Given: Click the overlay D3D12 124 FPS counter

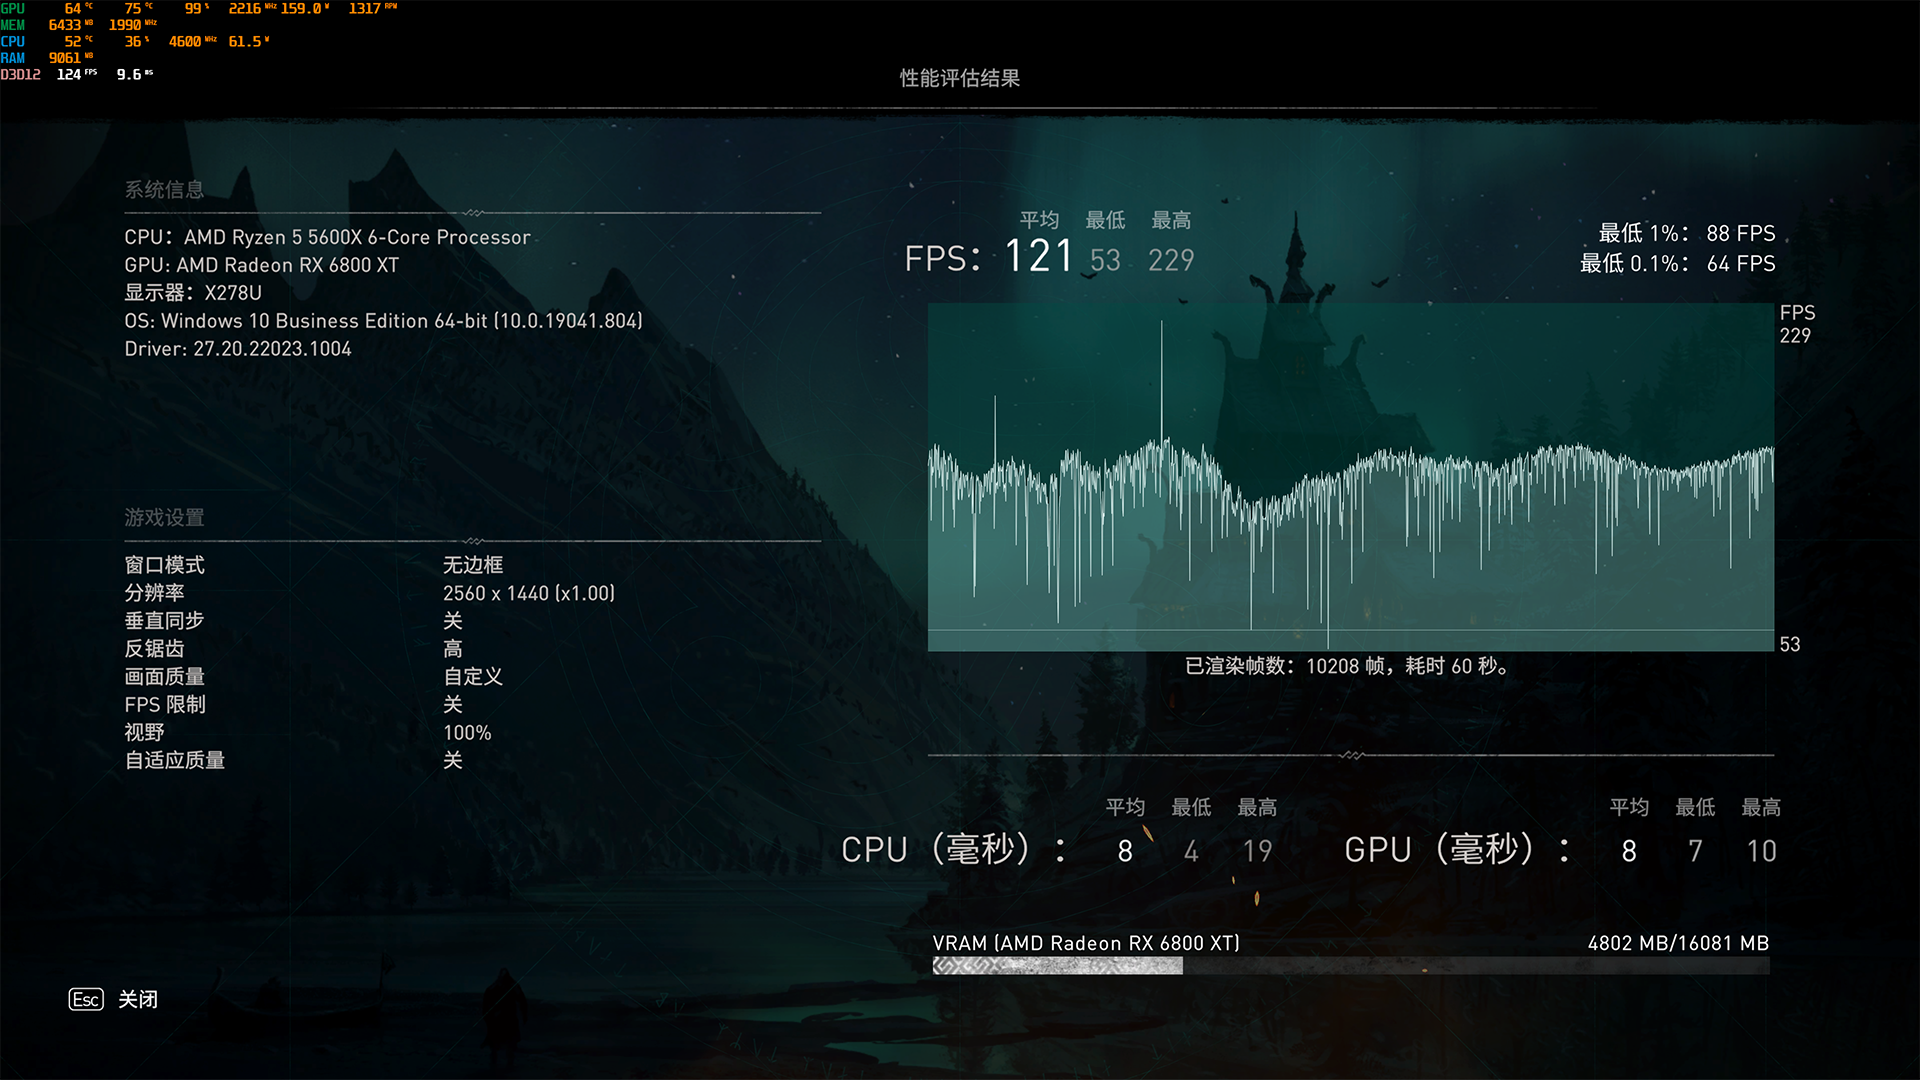Looking at the screenshot, I should tap(49, 74).
